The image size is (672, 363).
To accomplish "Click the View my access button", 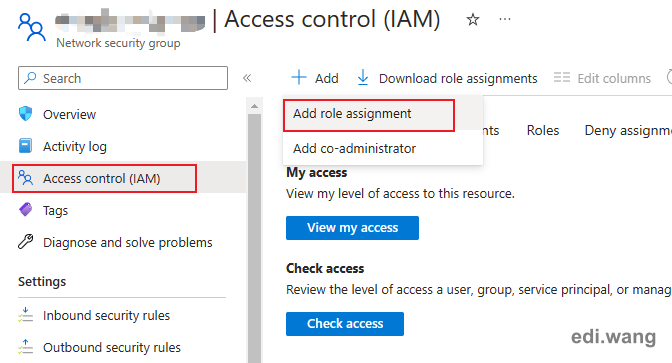I will tap(352, 228).
